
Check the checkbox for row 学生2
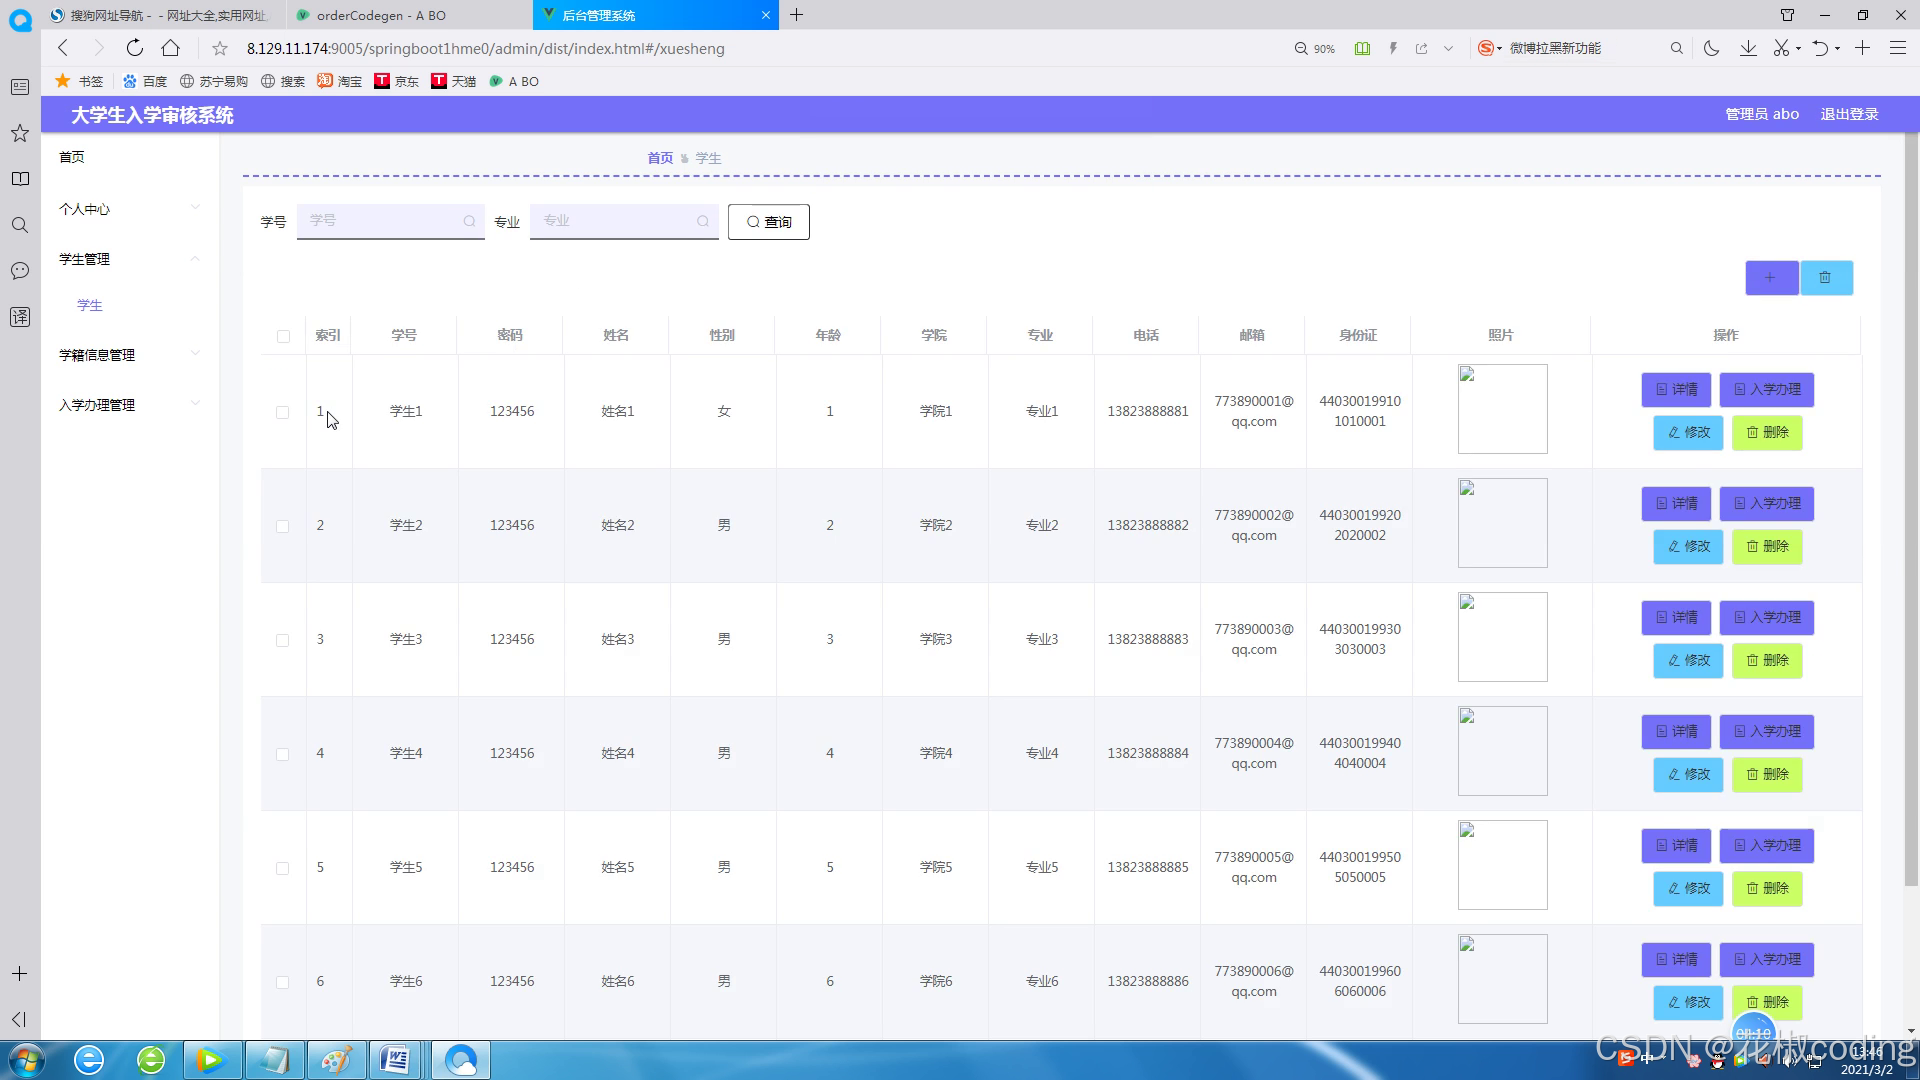(x=282, y=526)
